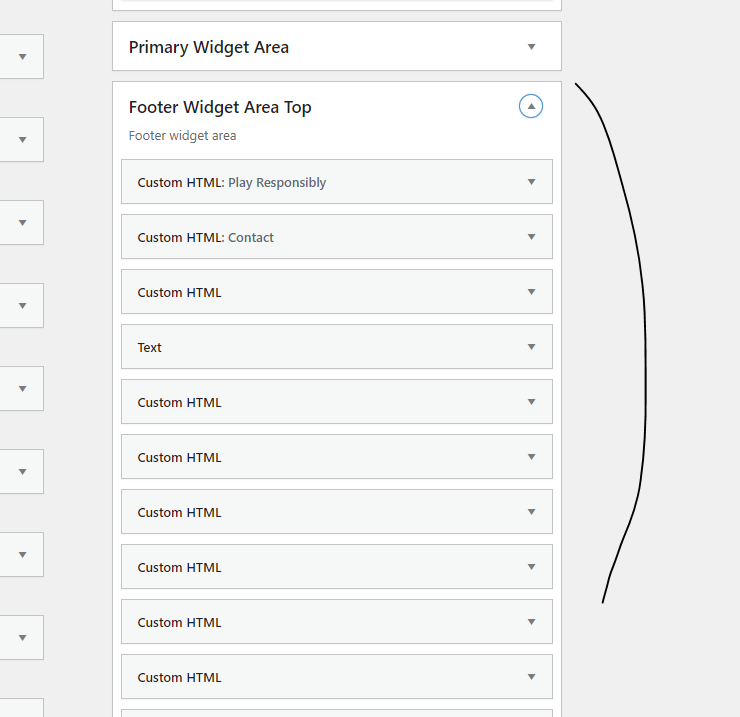740x717 pixels.
Task: Click title of Custom HTML directly below Text
Action: point(180,402)
